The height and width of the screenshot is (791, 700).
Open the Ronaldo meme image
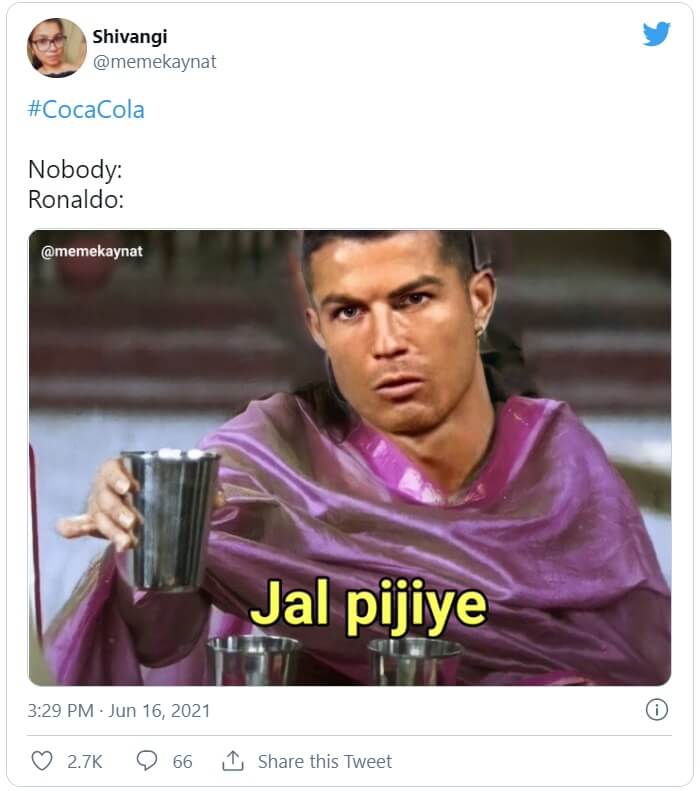point(349,458)
